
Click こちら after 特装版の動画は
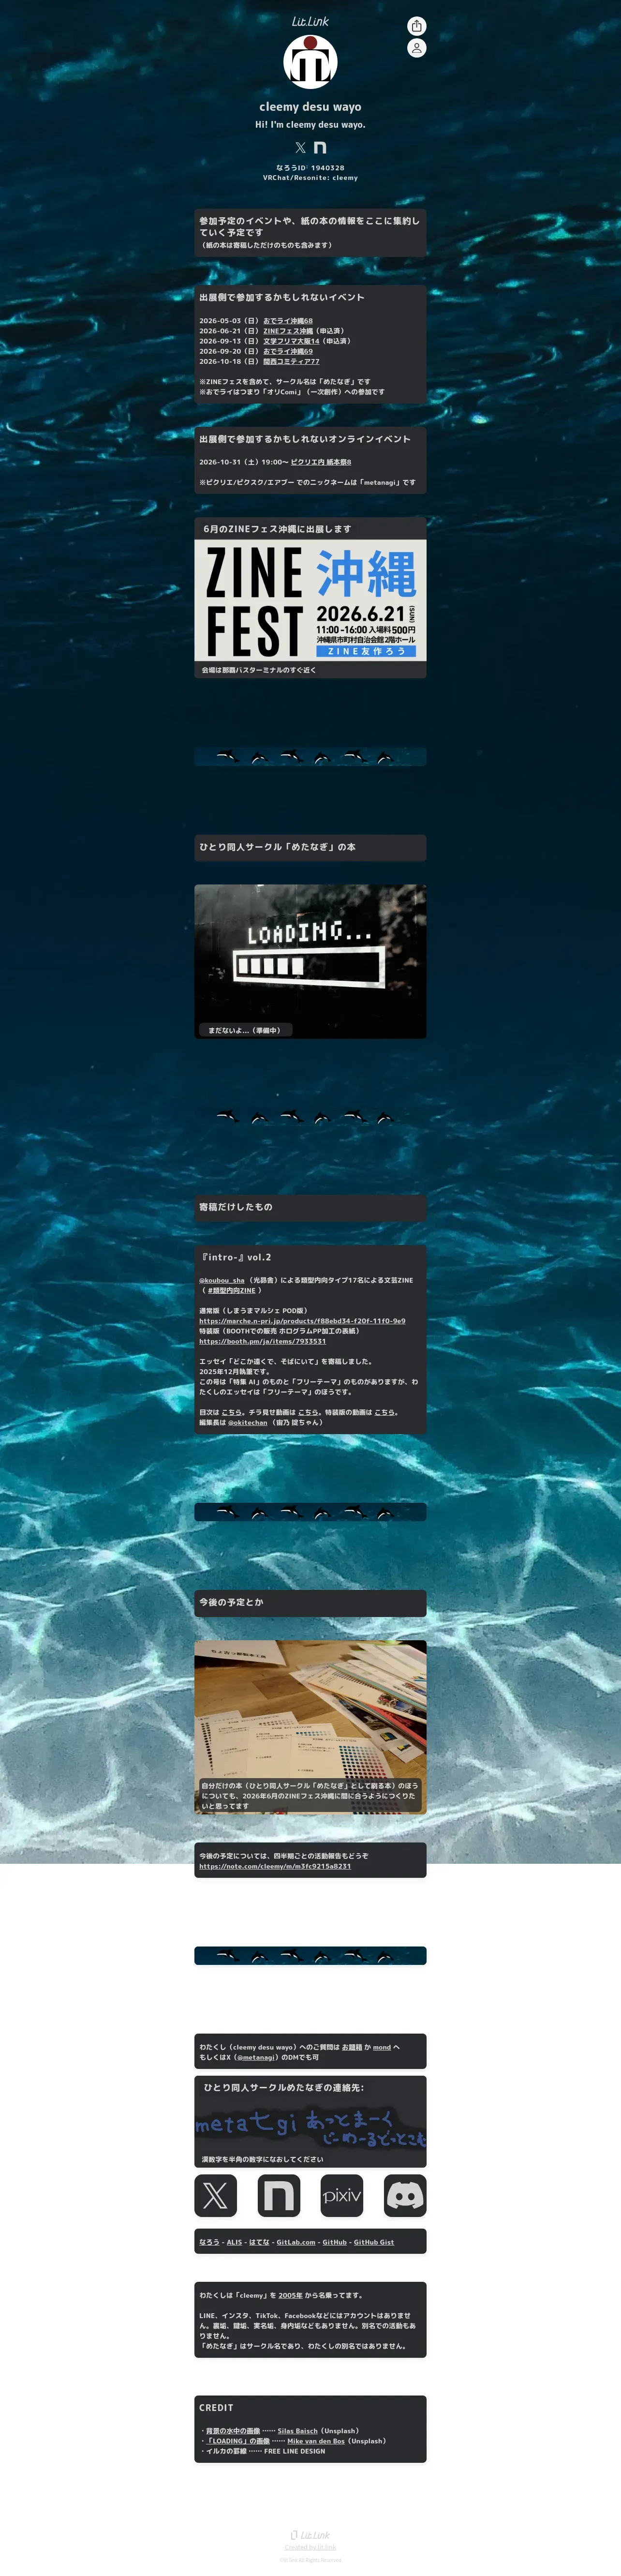coord(384,1412)
